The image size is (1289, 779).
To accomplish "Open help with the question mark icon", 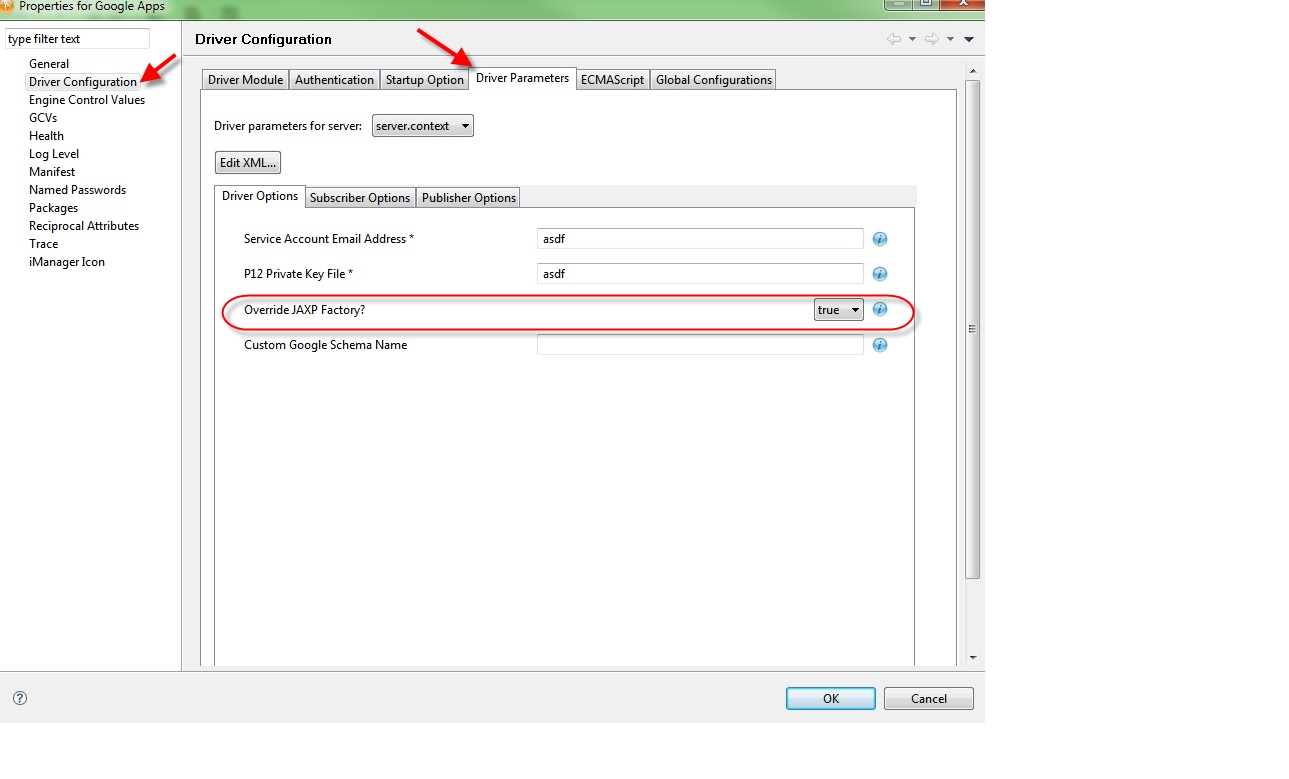I will [x=20, y=698].
